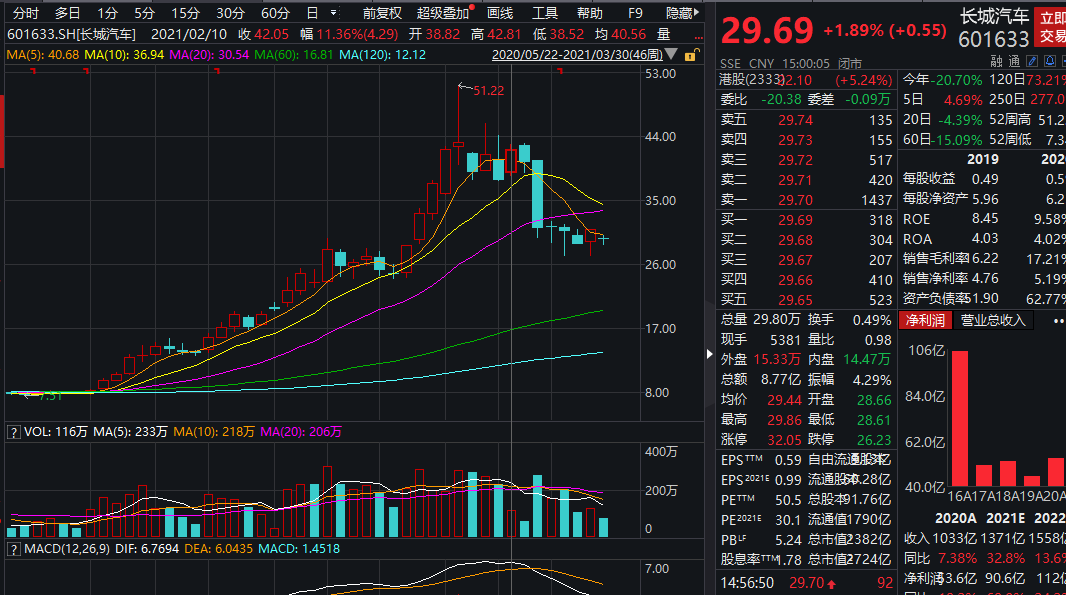Click the 立即交易 trade button
This screenshot has height=595, width=1066.
[x=1051, y=27]
